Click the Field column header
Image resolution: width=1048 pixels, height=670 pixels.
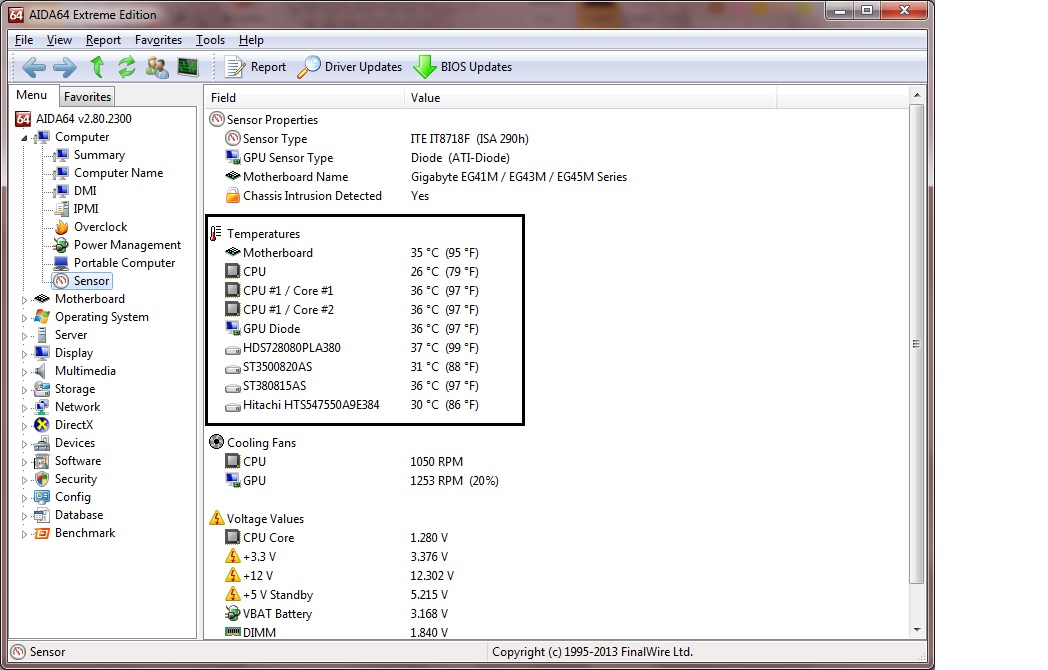304,98
